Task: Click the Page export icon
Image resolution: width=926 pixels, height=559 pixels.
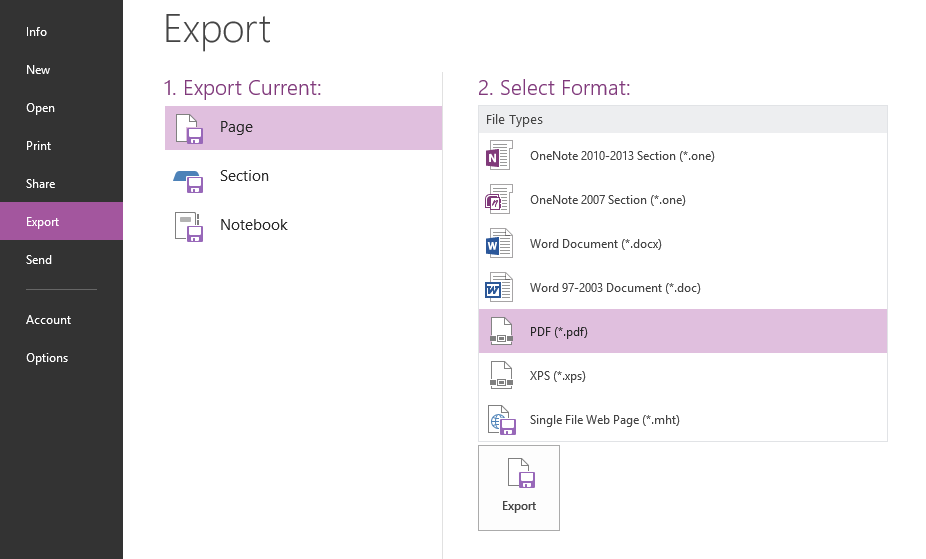Action: pyautogui.click(x=190, y=129)
